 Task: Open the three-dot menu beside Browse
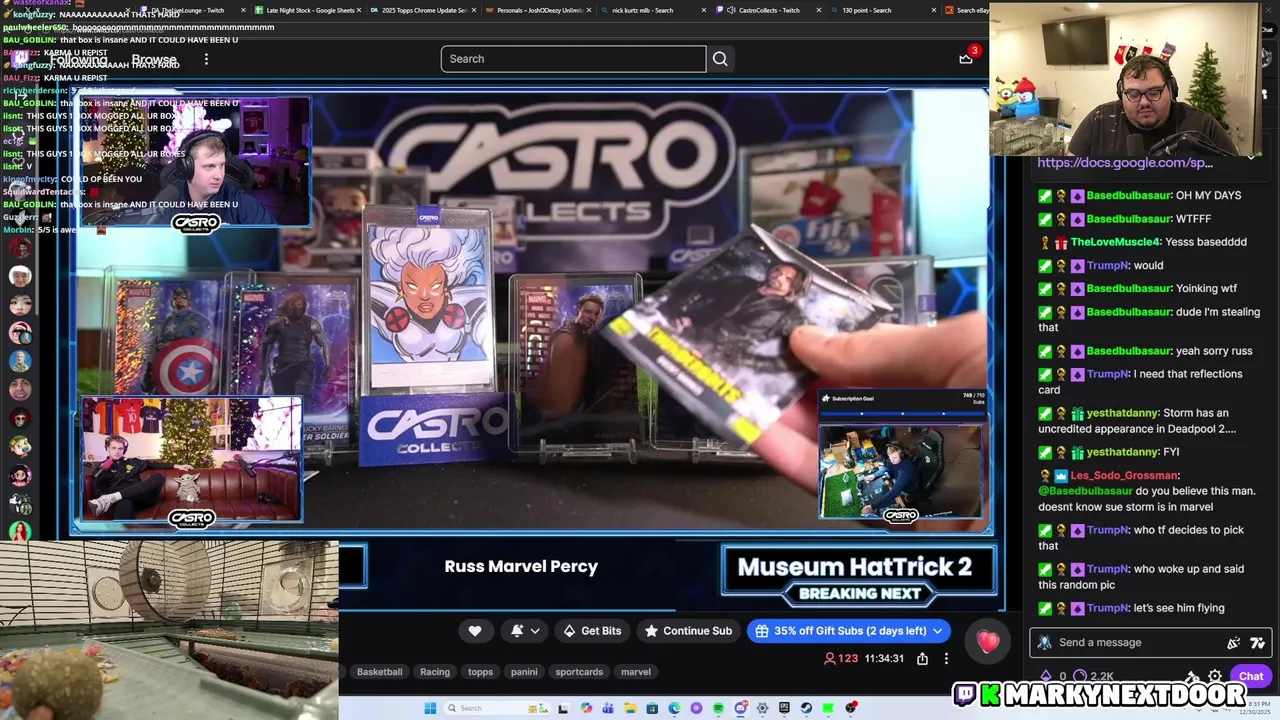click(206, 59)
